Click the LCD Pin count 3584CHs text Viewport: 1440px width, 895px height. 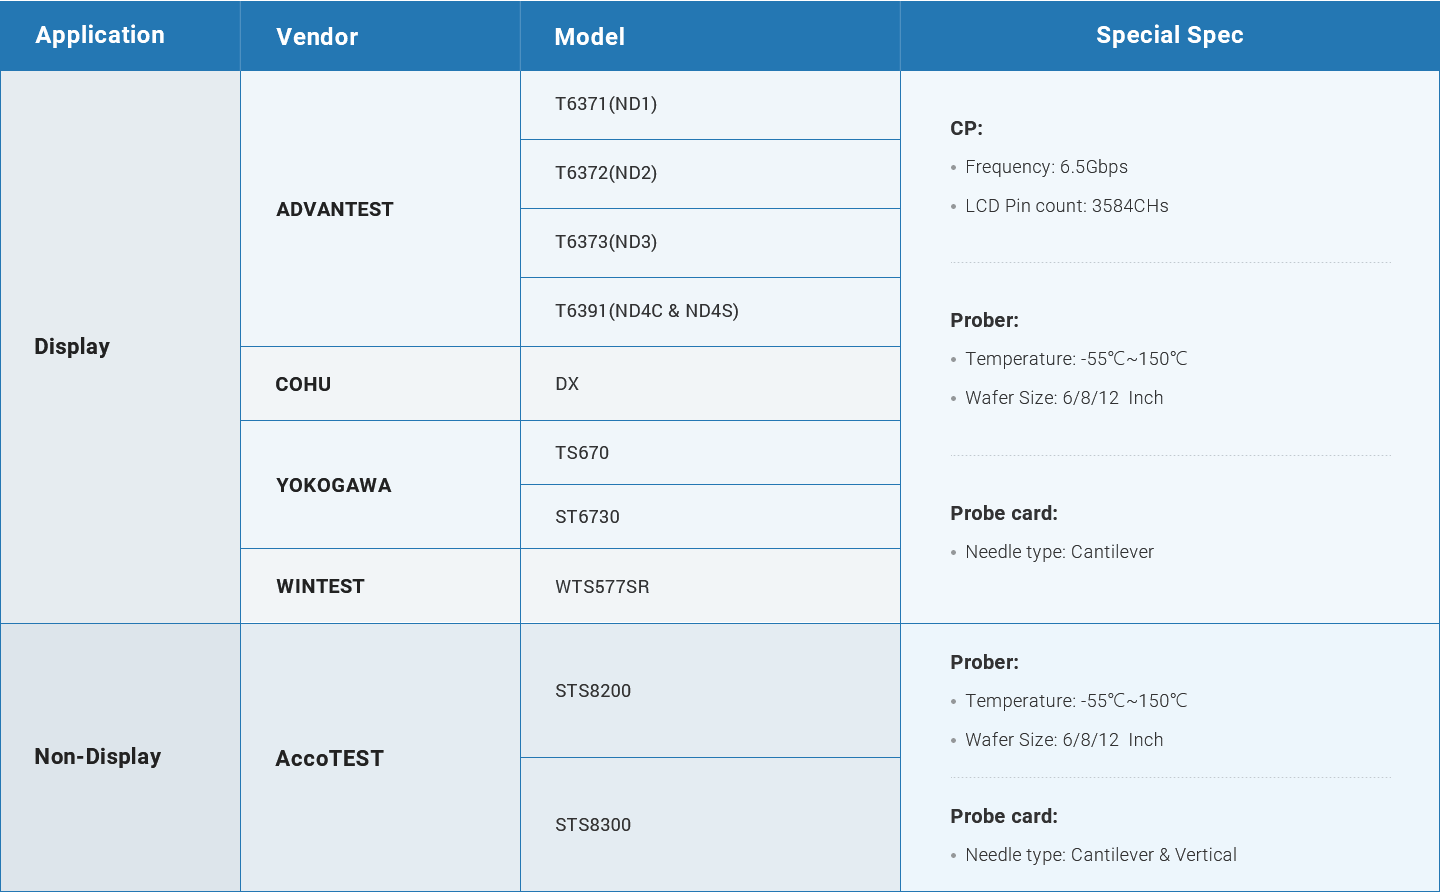tap(1066, 206)
